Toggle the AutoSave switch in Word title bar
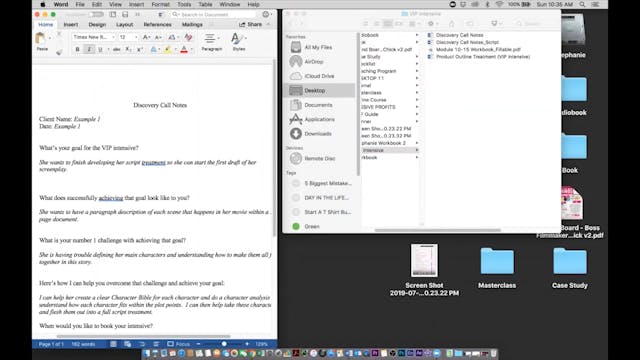The width and height of the screenshot is (640, 360). pyautogui.click(x=96, y=14)
